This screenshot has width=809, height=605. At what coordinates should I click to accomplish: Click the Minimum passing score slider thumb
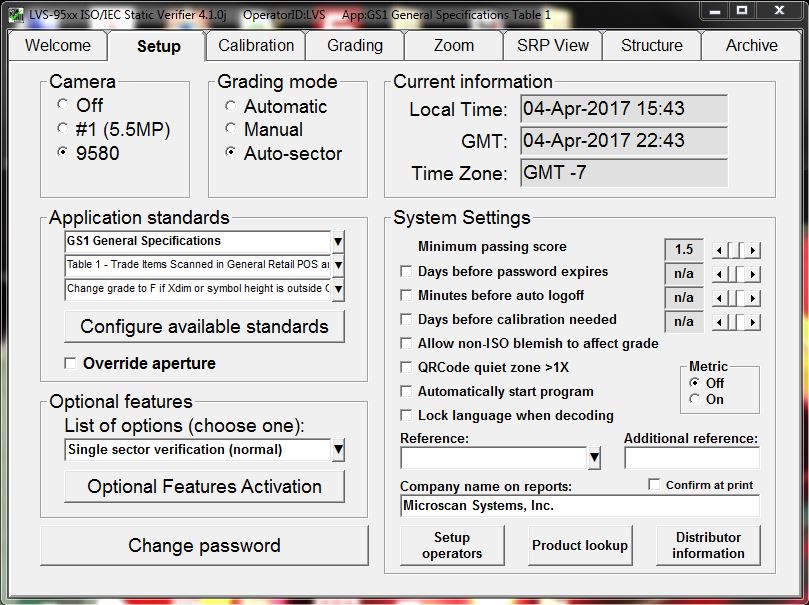(736, 250)
